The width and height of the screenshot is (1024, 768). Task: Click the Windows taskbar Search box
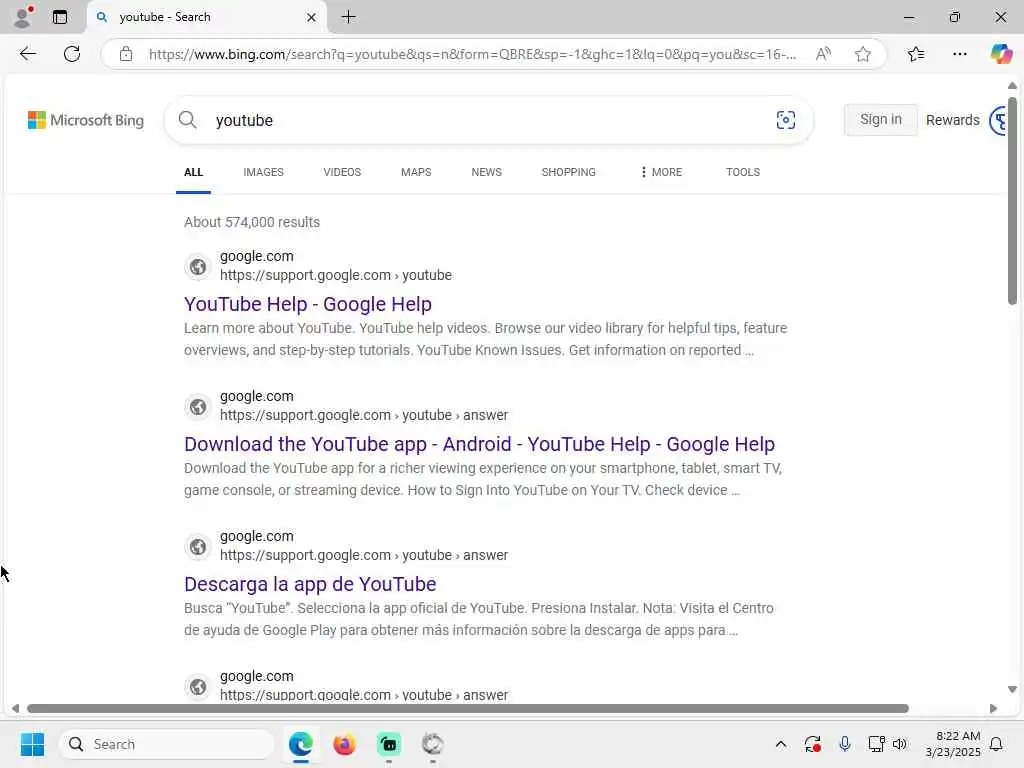tap(167, 744)
